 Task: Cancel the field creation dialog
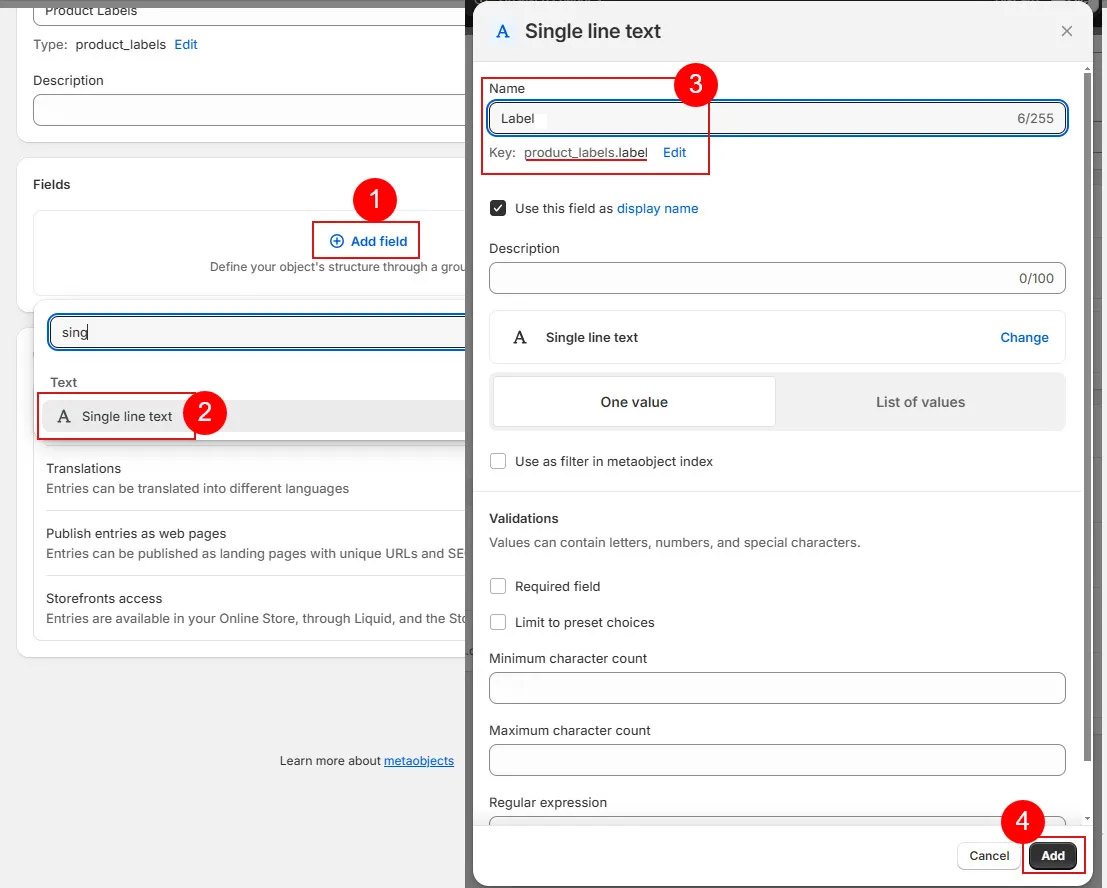(x=989, y=856)
